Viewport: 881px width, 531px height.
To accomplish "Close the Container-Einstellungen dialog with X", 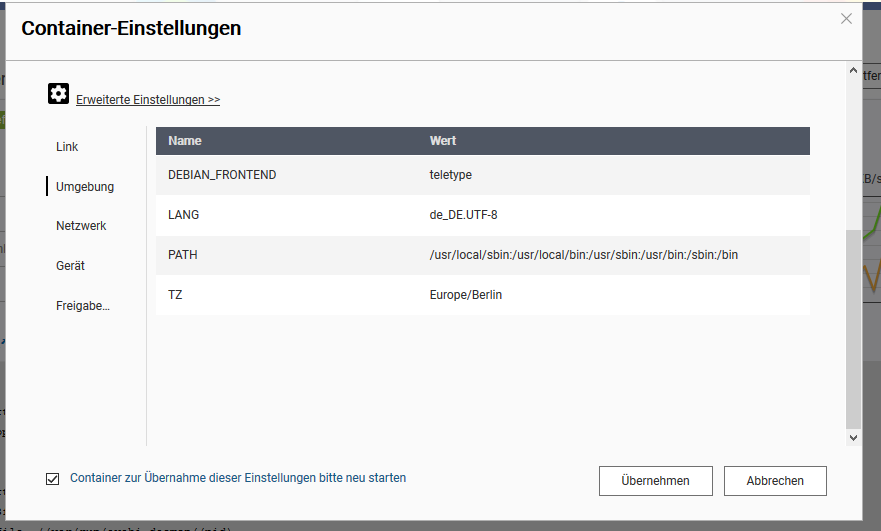I will click(x=846, y=19).
